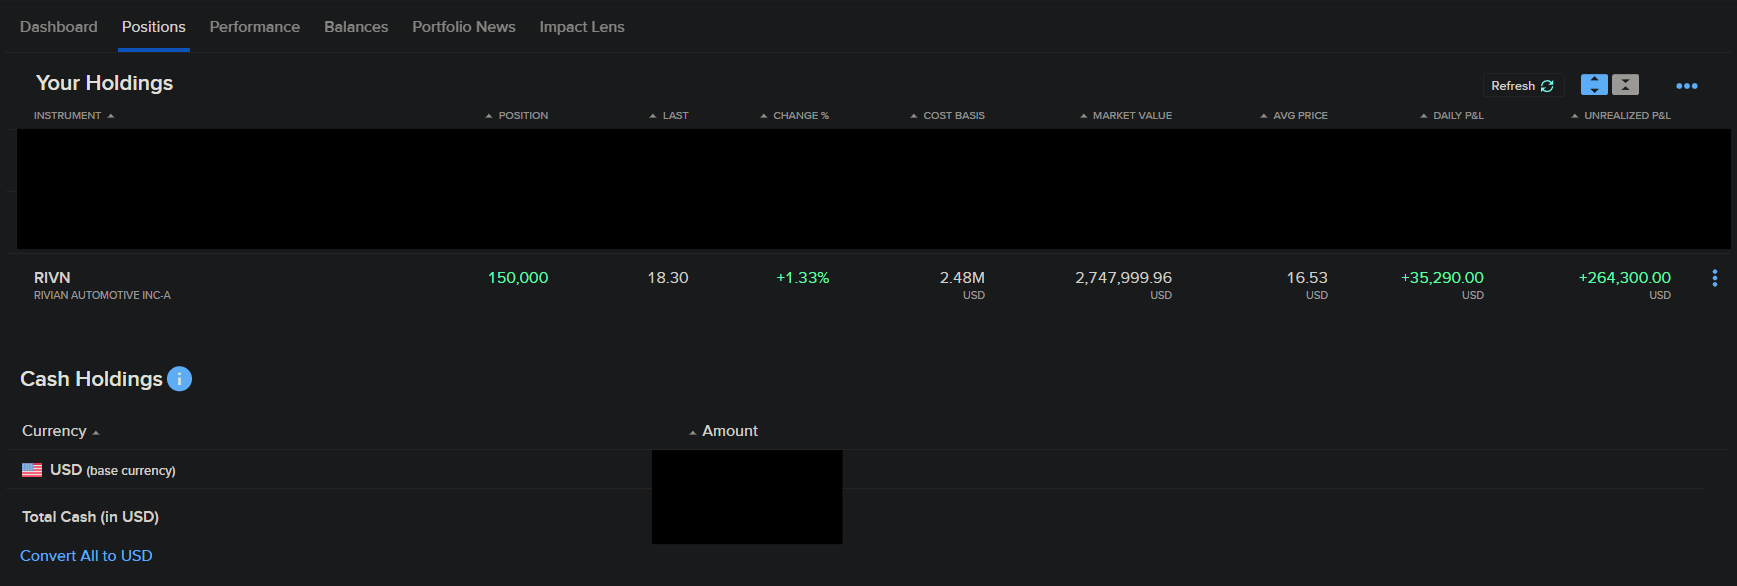1737x586 pixels.
Task: Switch to the Dashboard tab
Action: pyautogui.click(x=59, y=27)
